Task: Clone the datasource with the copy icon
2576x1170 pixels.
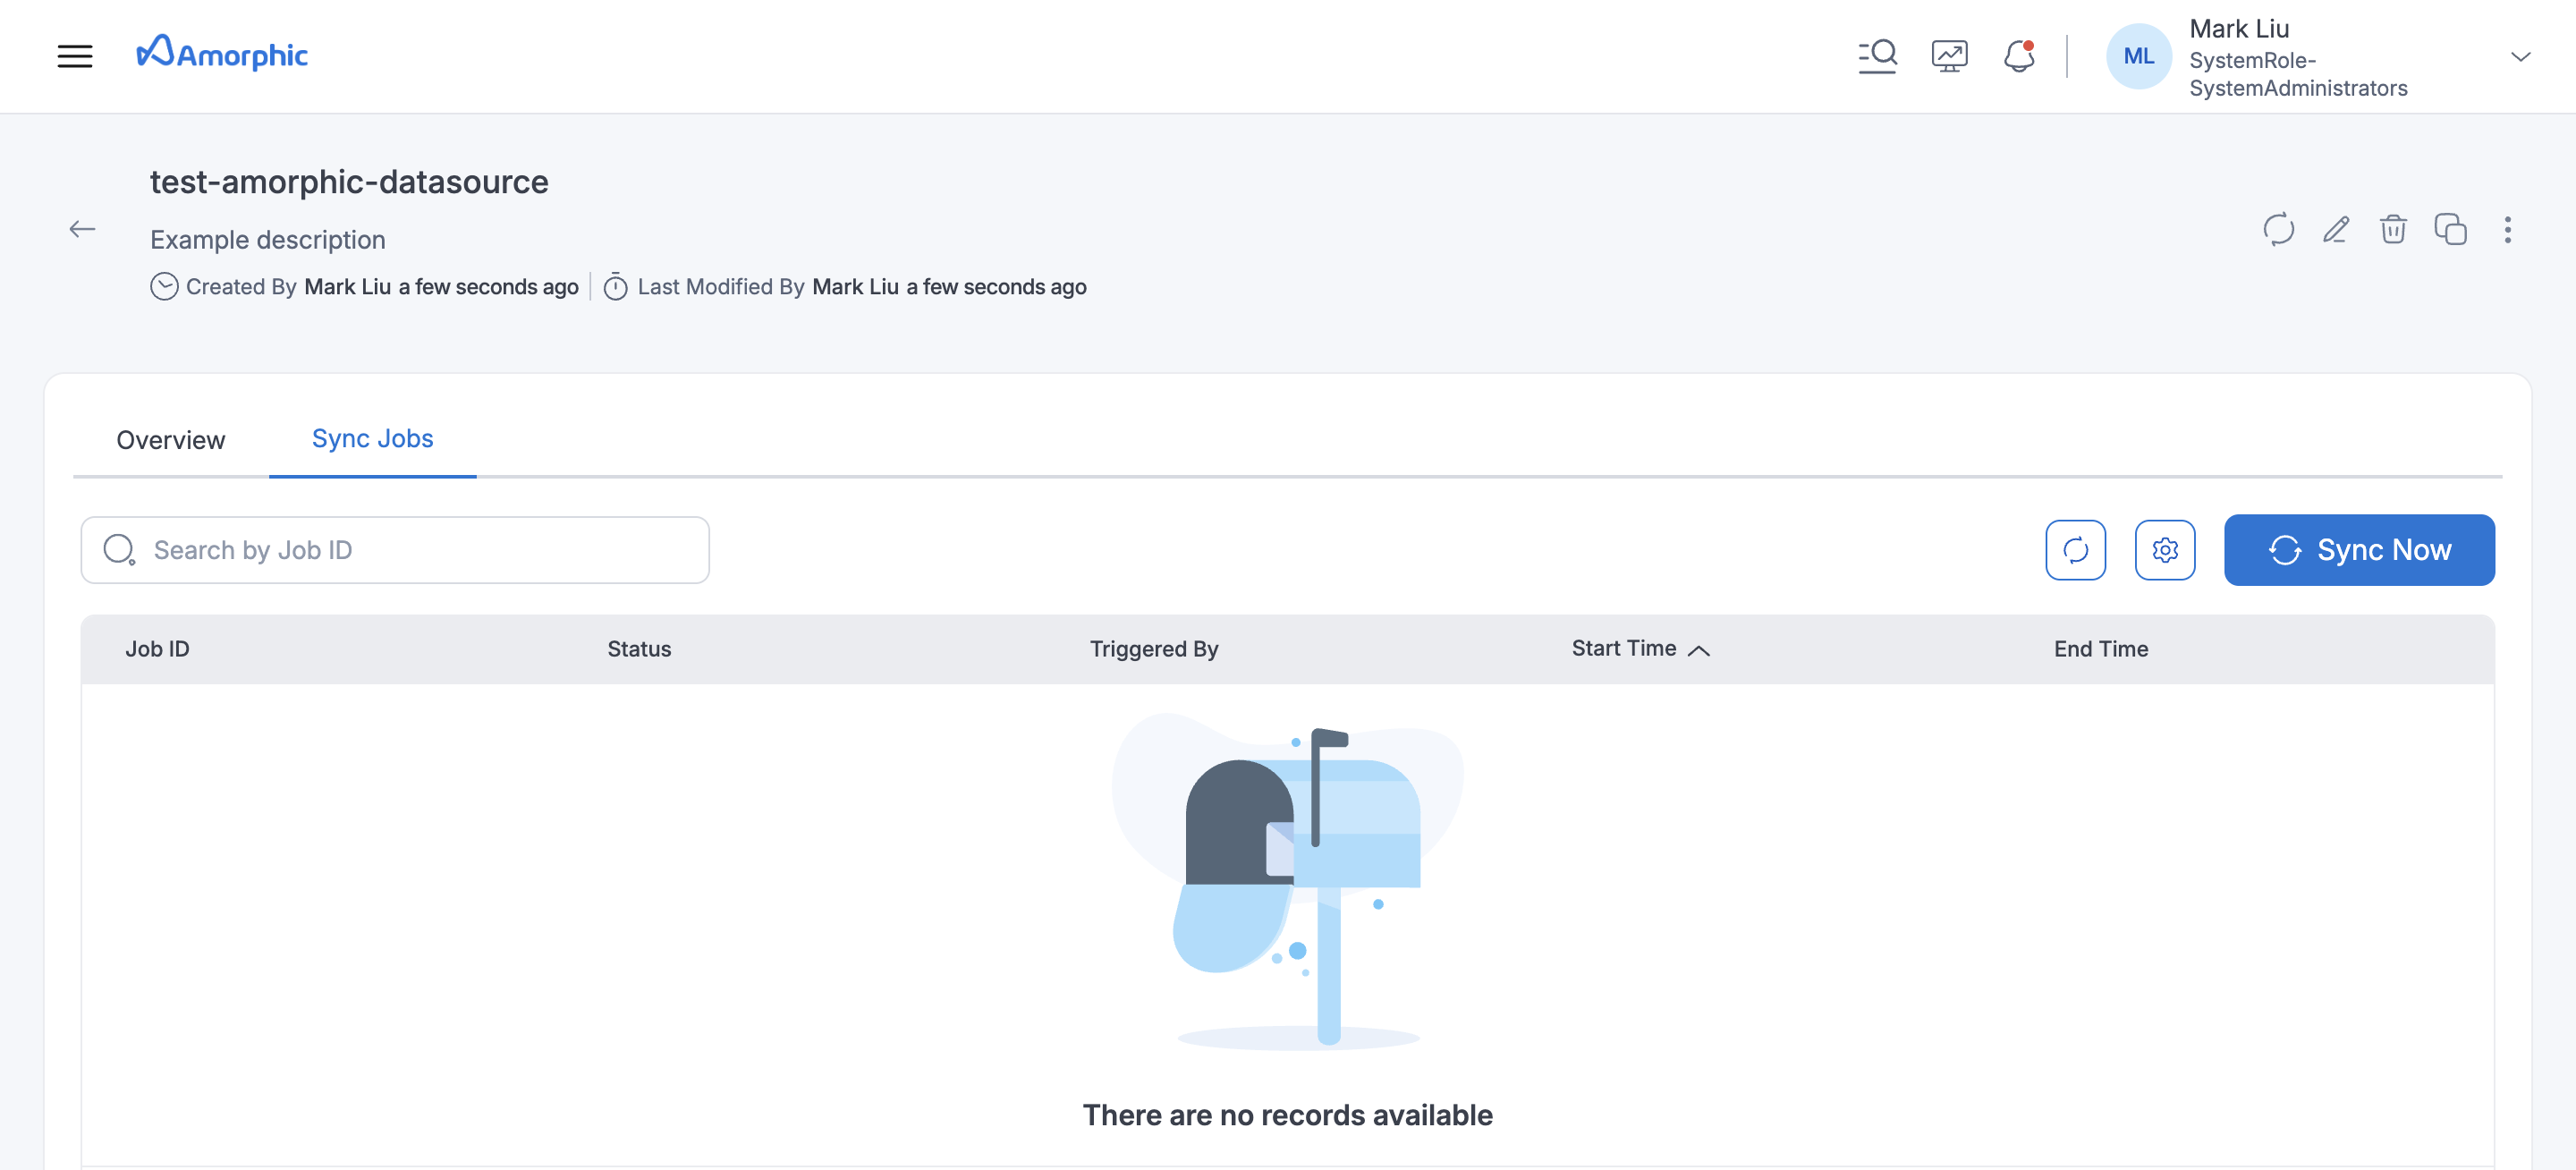Action: tap(2451, 230)
